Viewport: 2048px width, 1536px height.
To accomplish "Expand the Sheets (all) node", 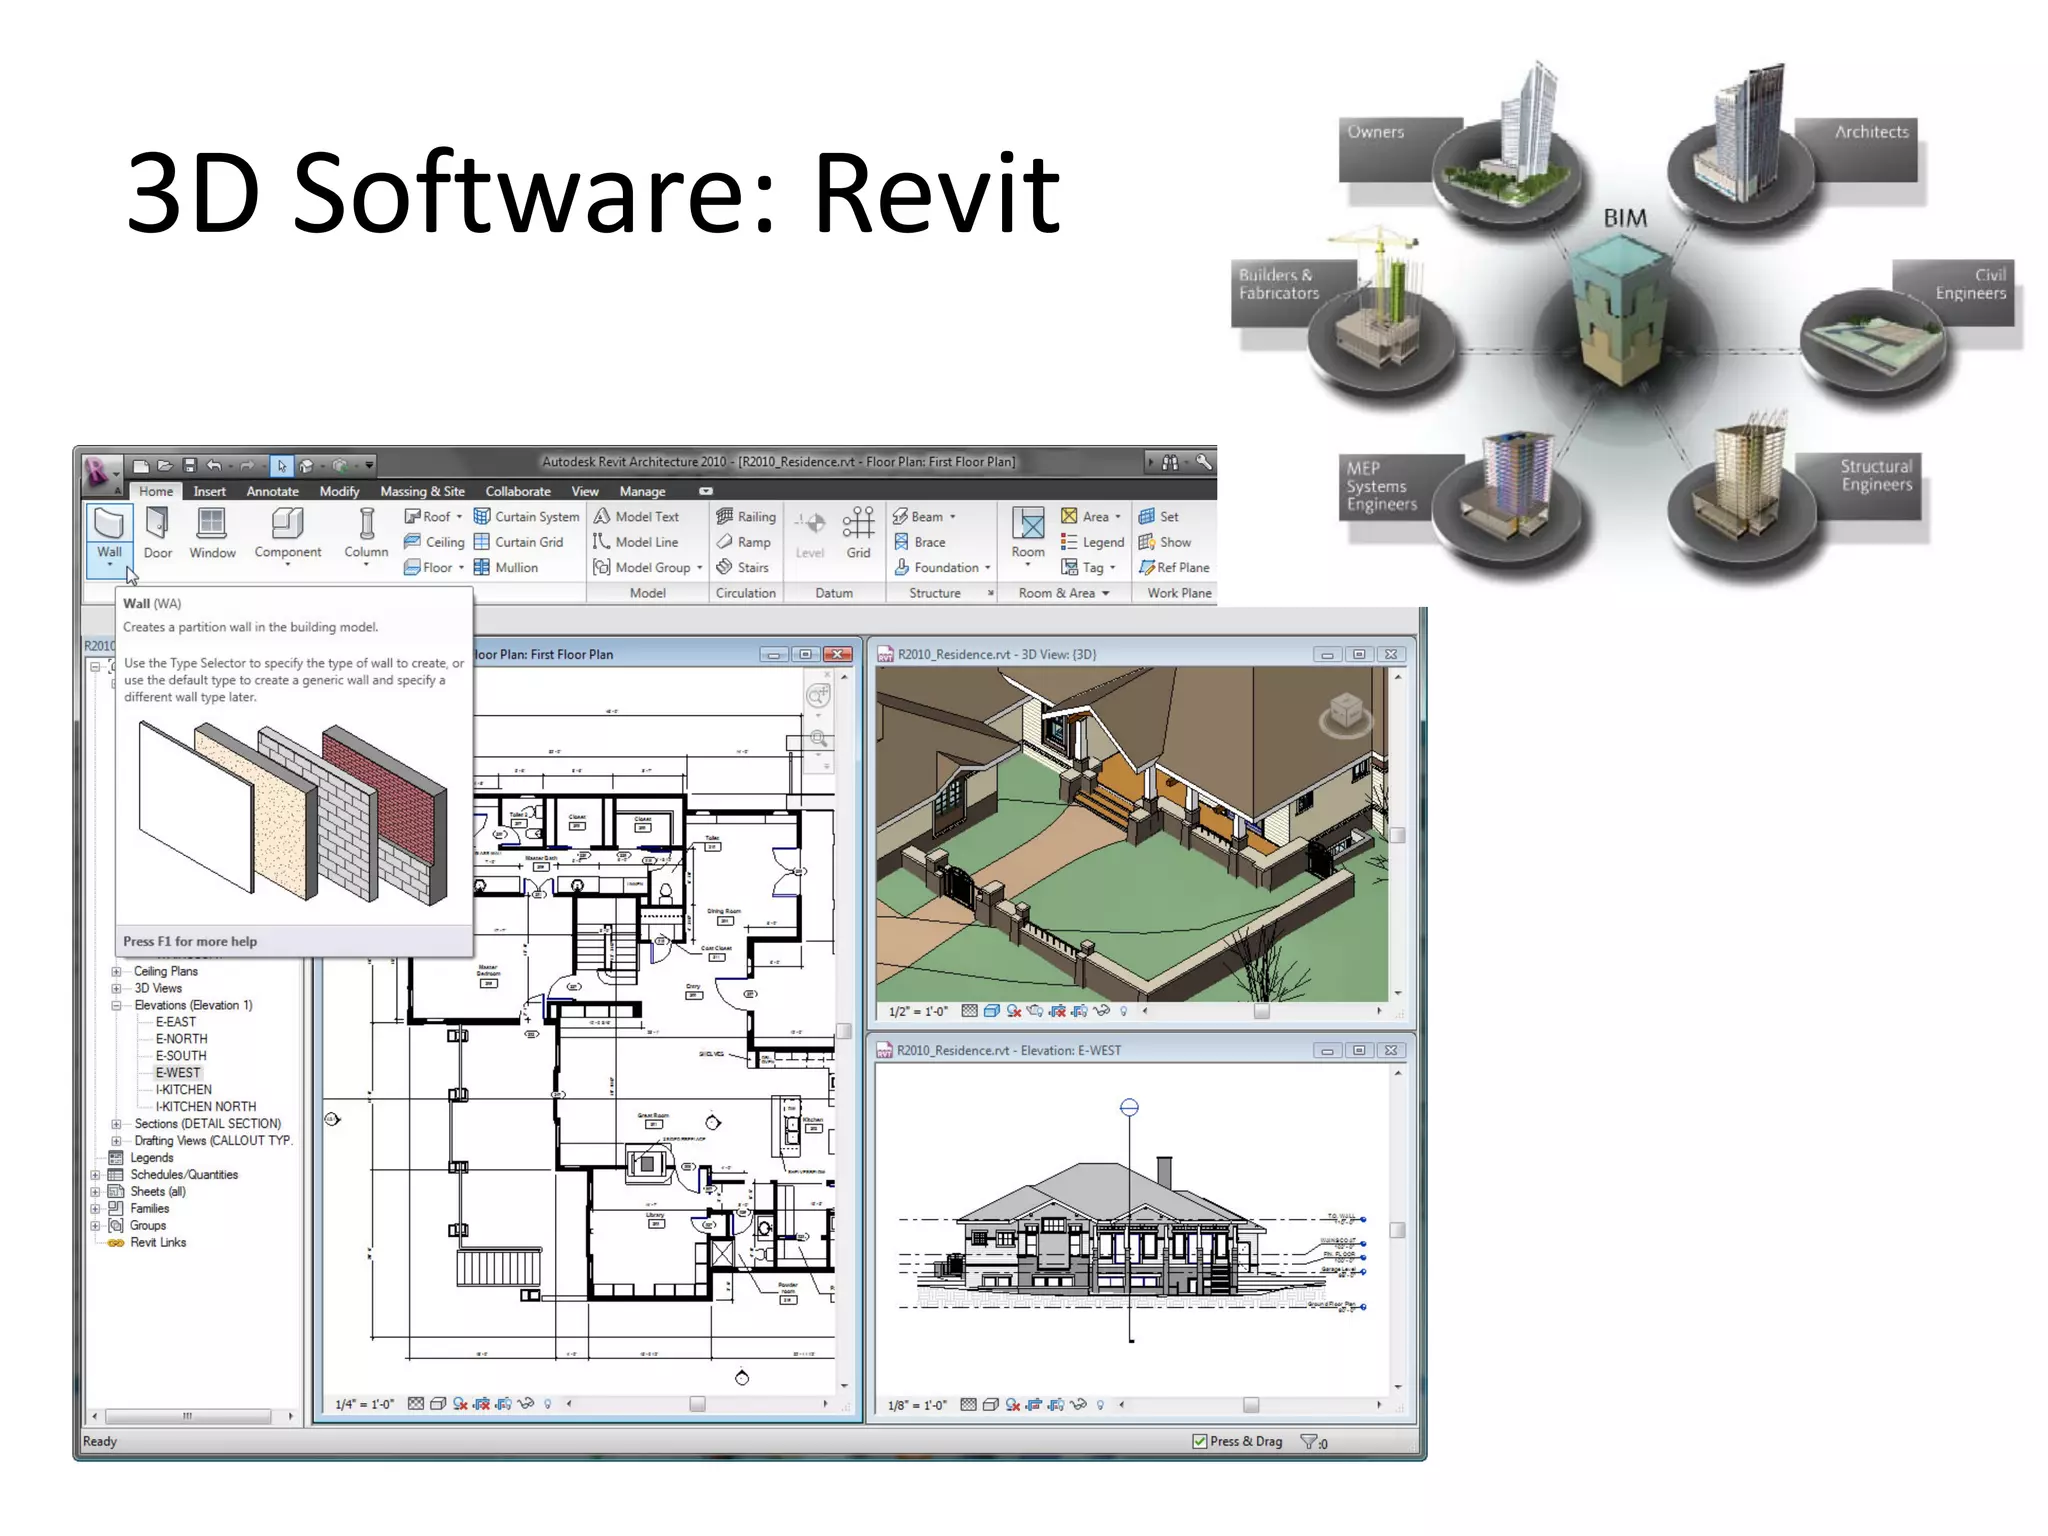I will click(96, 1192).
